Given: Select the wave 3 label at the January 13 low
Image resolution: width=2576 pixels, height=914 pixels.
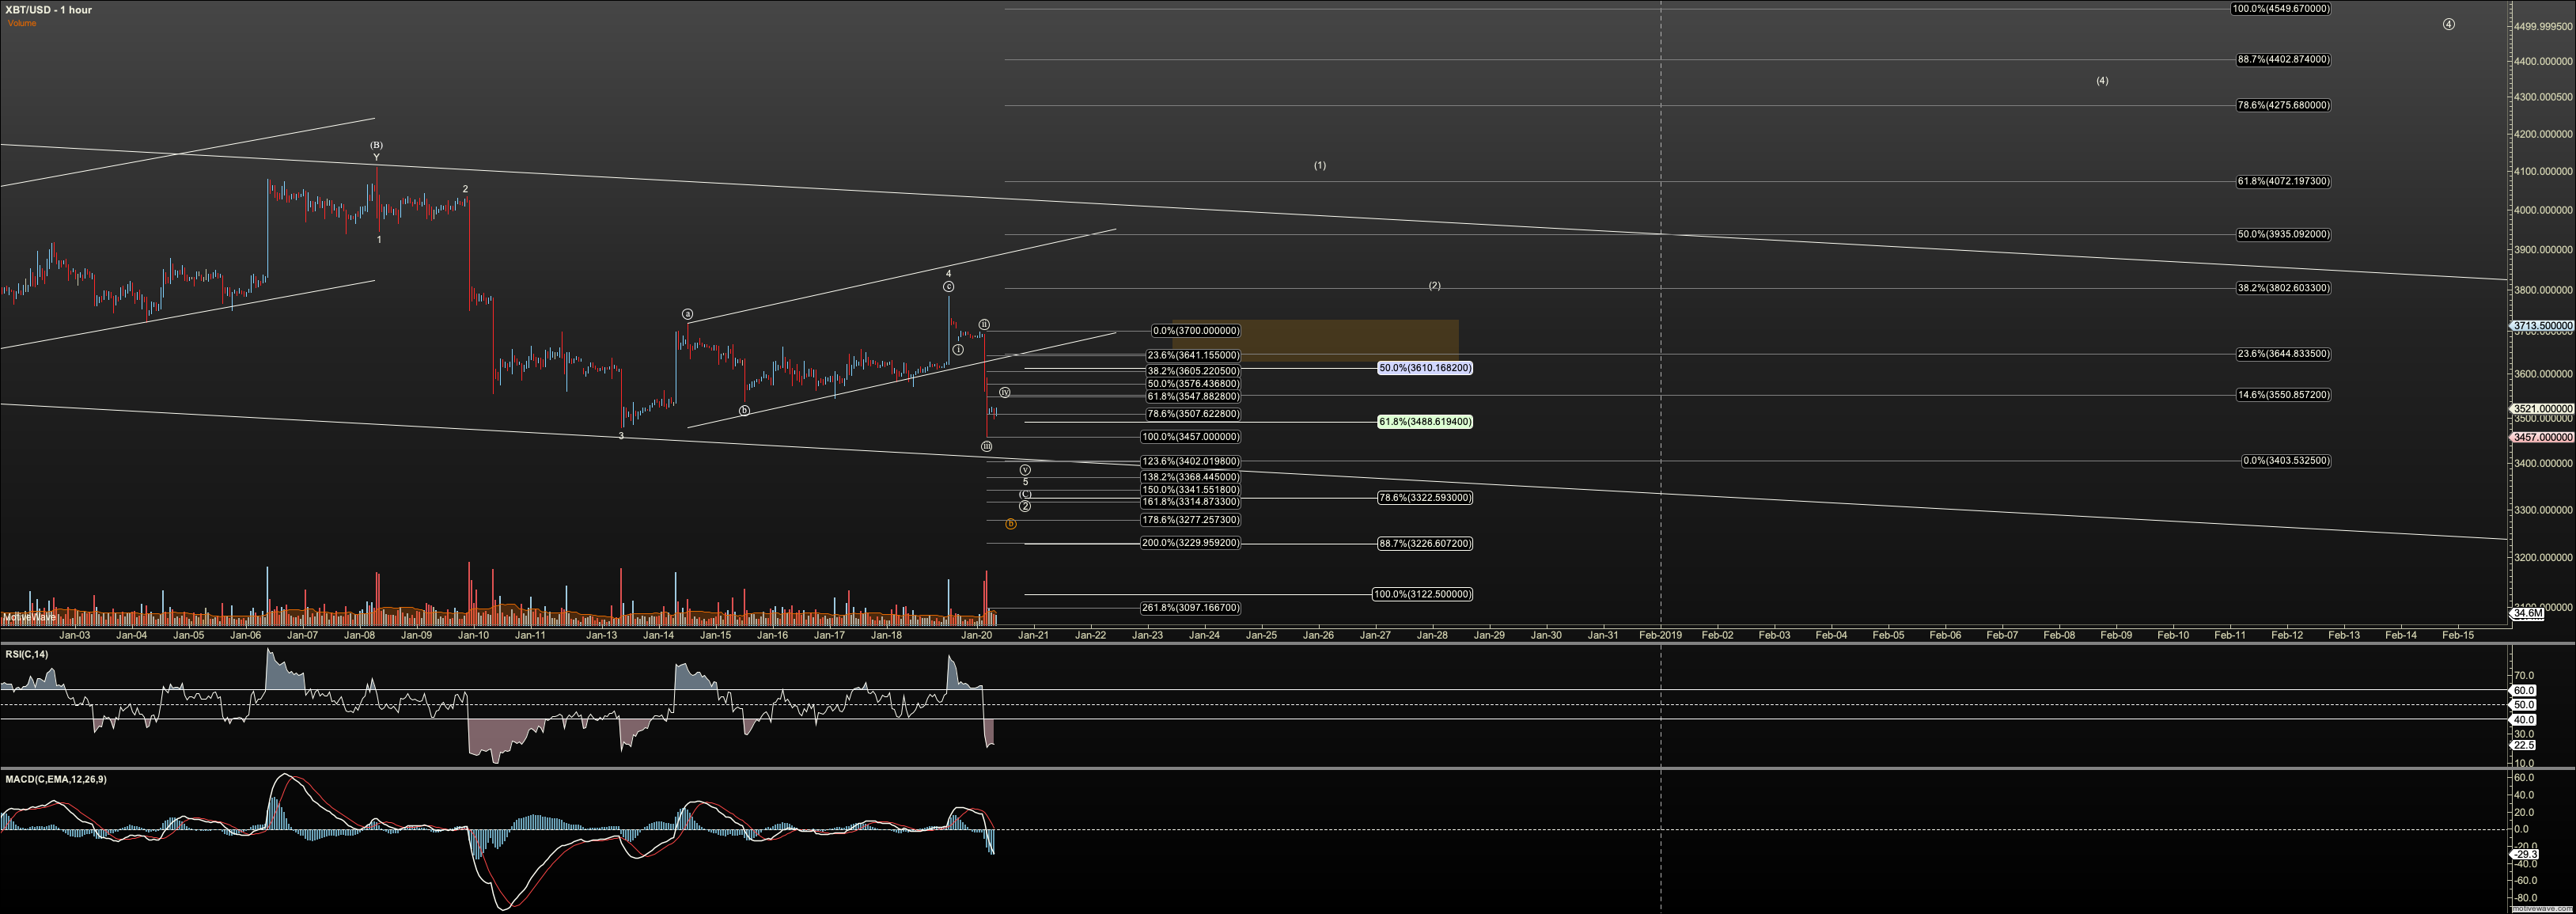Looking at the screenshot, I should point(621,436).
